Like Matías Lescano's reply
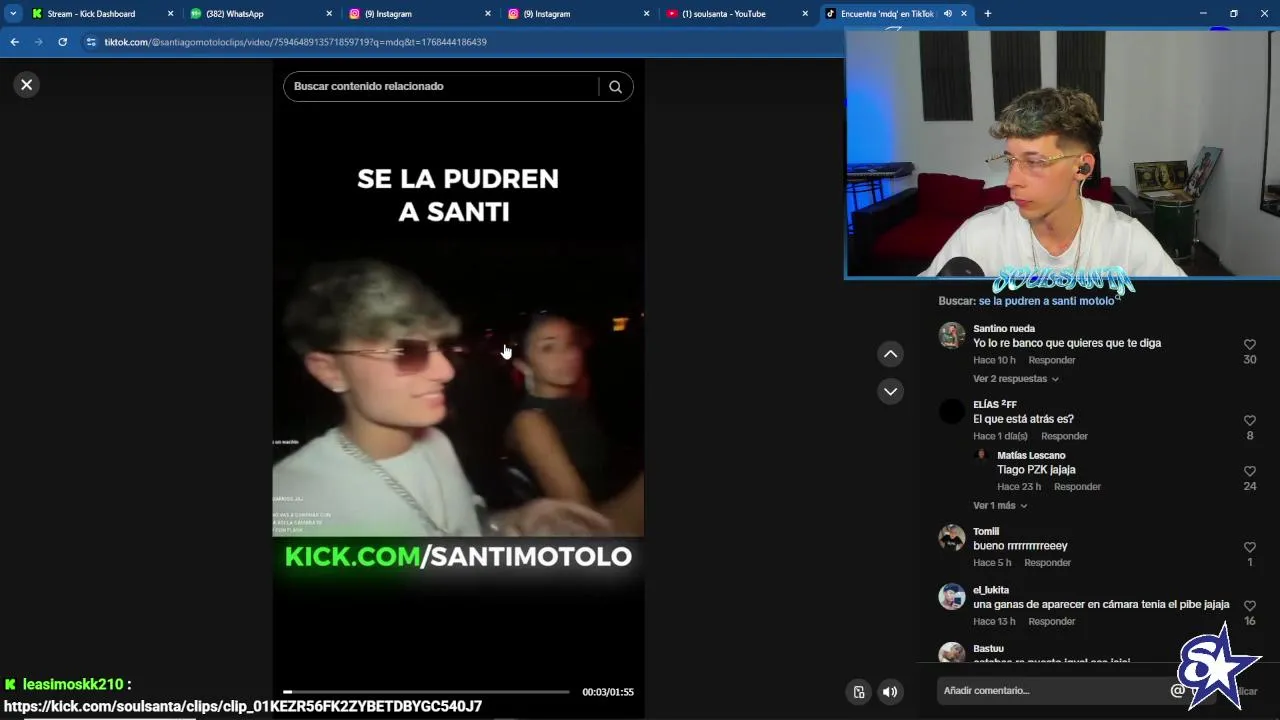 pyautogui.click(x=1249, y=471)
